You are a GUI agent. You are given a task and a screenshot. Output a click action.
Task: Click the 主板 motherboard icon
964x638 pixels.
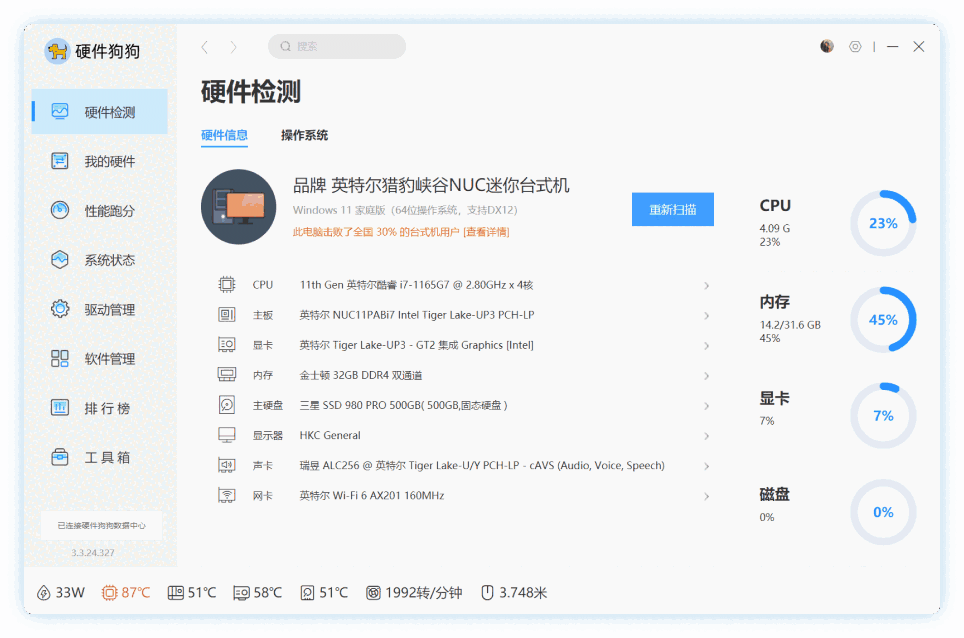[x=227, y=315]
